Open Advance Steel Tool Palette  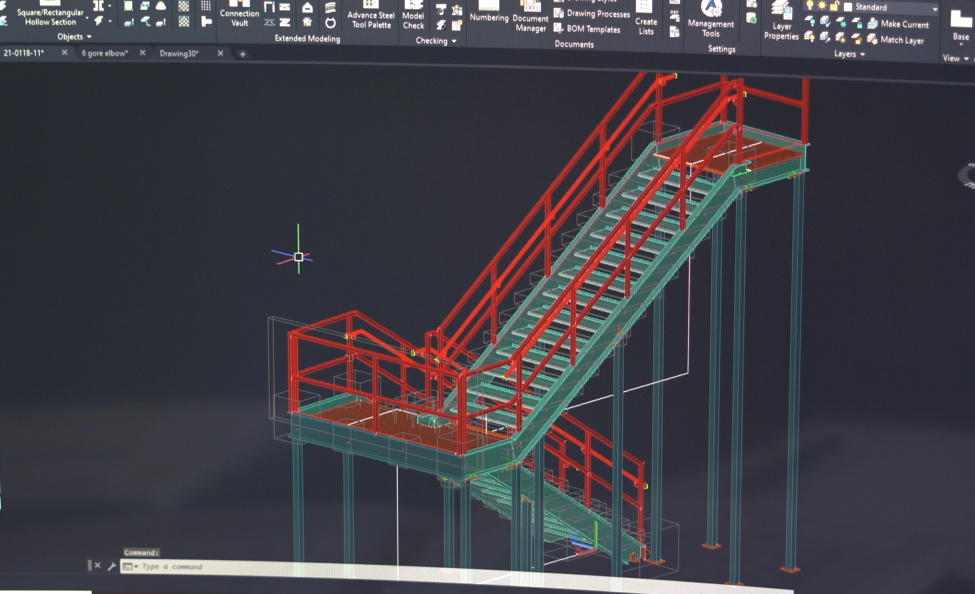371,18
